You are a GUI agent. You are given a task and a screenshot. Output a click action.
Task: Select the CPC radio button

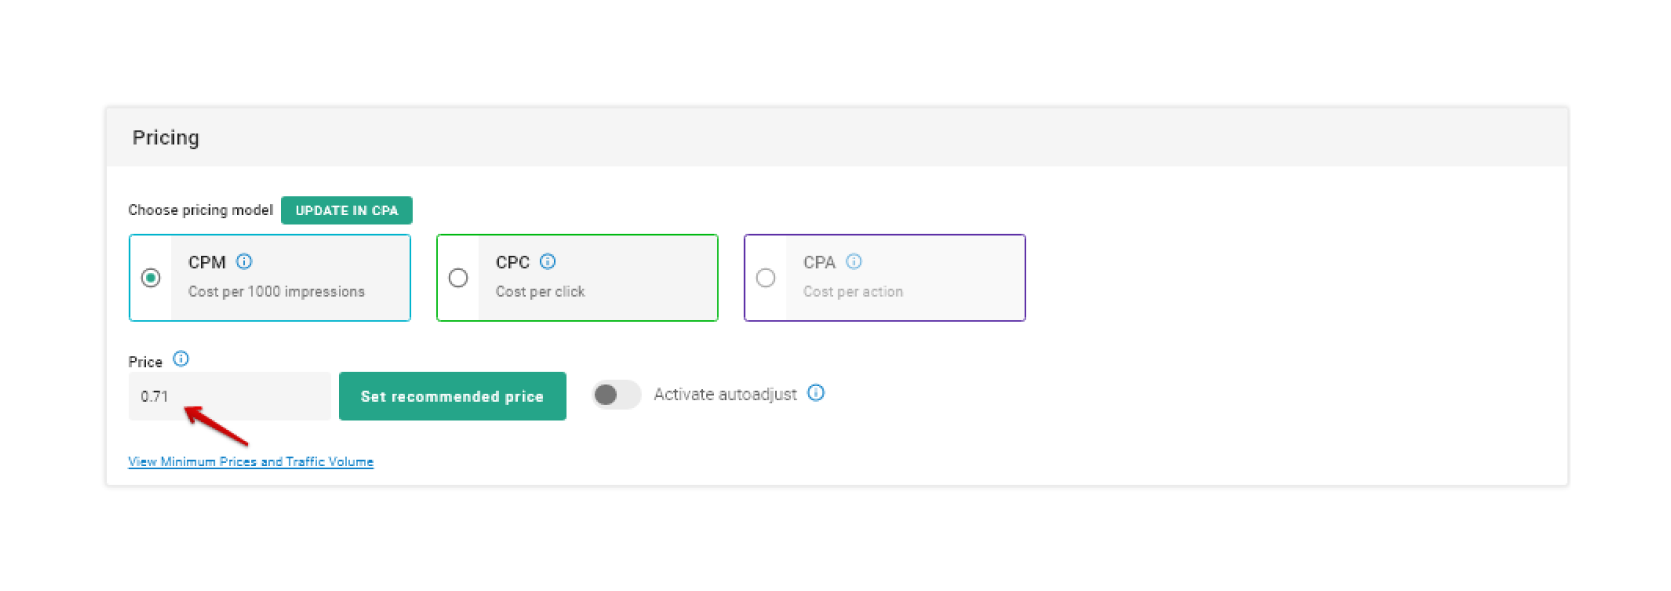point(458,278)
